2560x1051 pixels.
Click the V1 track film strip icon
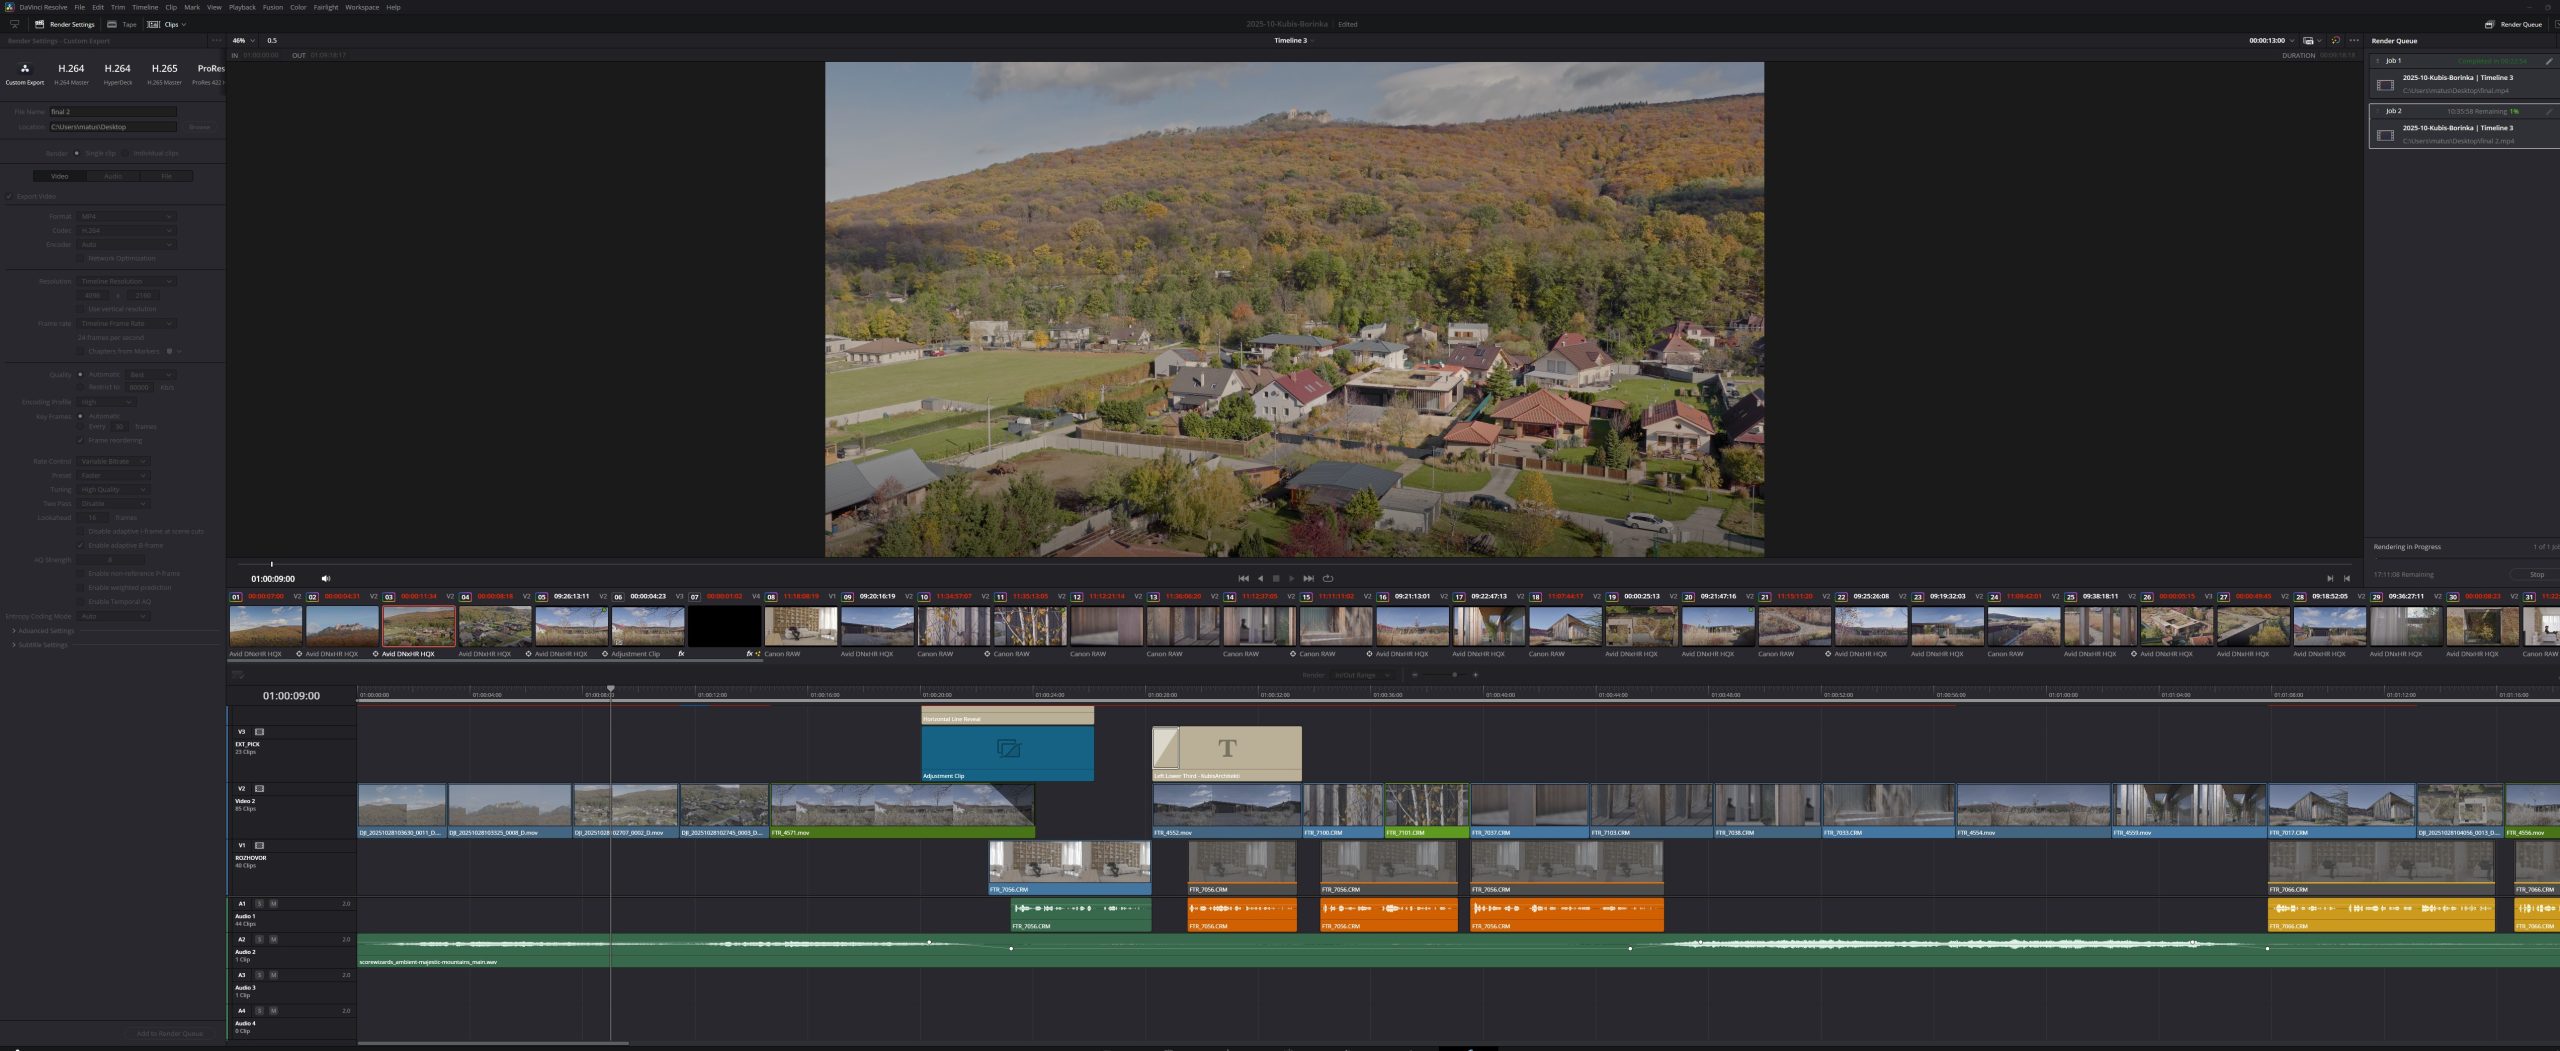point(260,846)
